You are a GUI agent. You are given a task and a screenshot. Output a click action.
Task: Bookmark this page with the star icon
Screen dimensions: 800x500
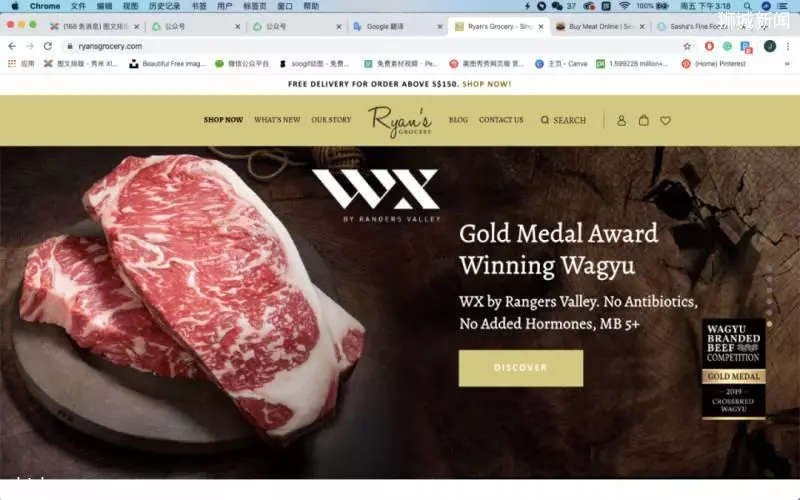coord(687,46)
